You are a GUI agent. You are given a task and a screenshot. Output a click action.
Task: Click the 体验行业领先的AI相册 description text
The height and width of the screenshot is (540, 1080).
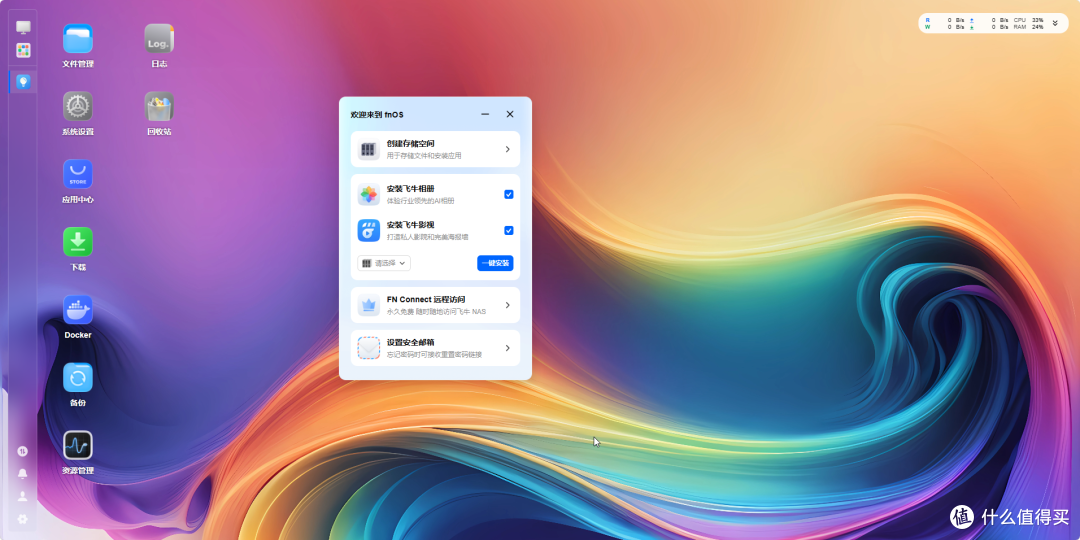tap(420, 201)
